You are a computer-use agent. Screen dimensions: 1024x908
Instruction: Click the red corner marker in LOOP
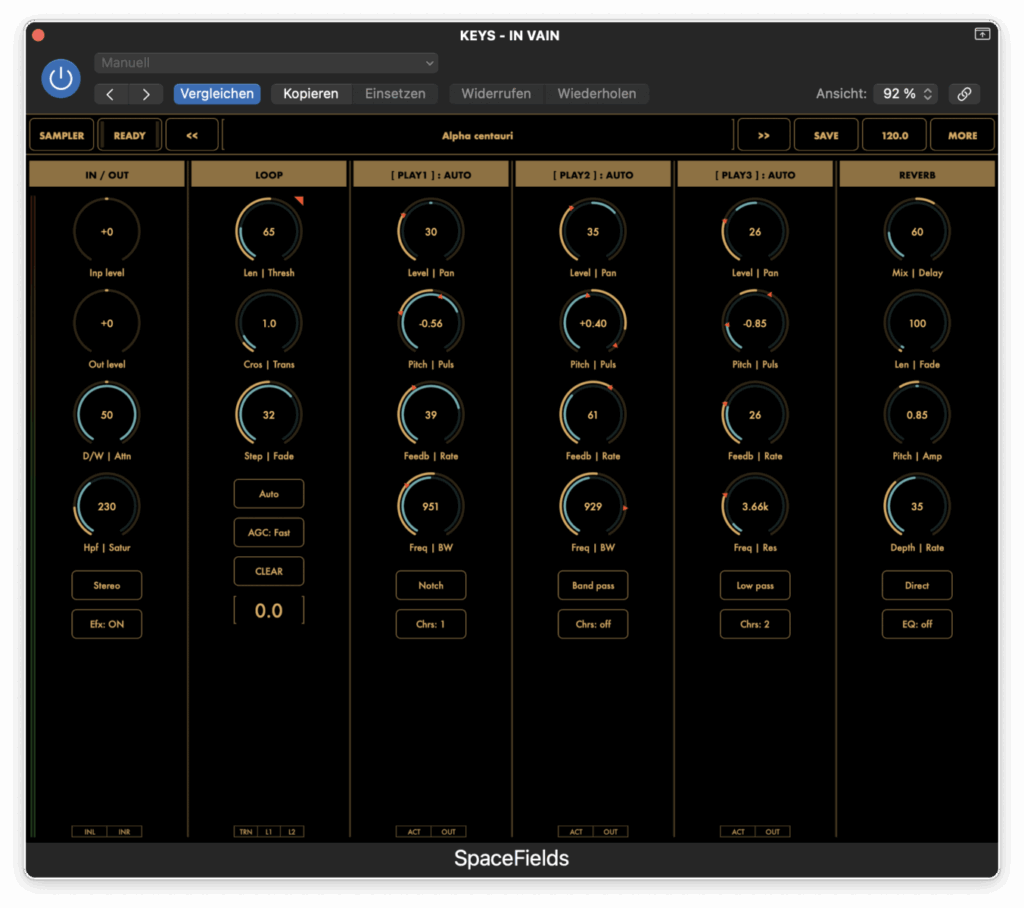(298, 201)
